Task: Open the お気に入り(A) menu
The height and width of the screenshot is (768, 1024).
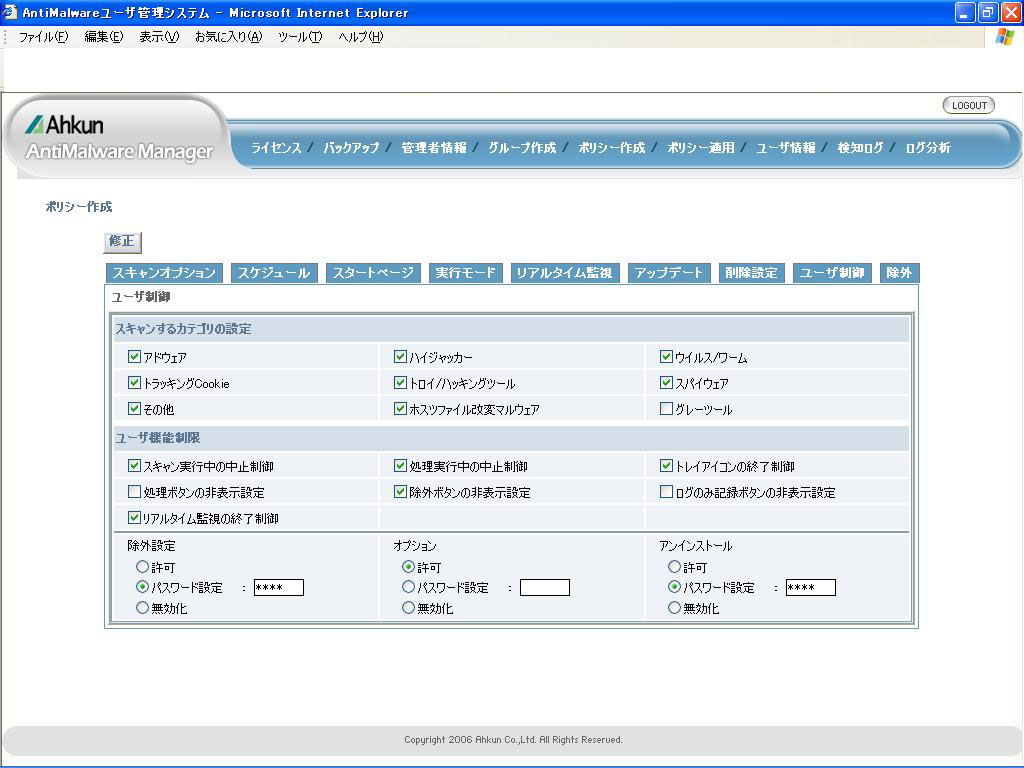Action: pyautogui.click(x=228, y=37)
